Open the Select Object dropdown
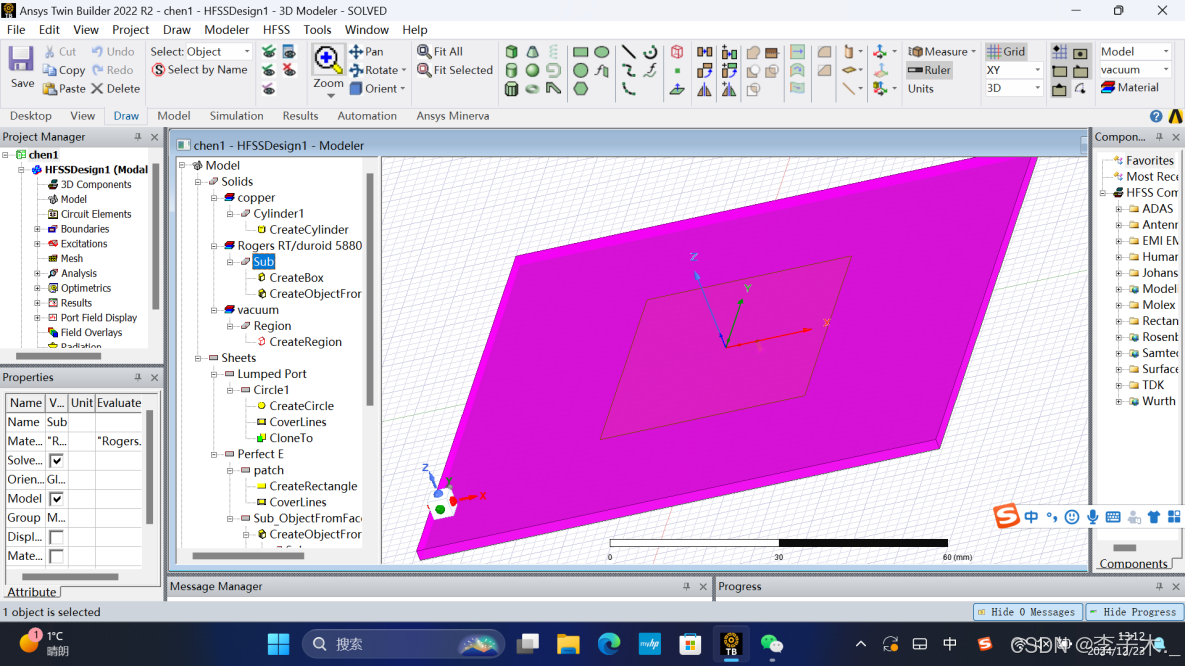The width and height of the screenshot is (1185, 666). tap(219, 51)
